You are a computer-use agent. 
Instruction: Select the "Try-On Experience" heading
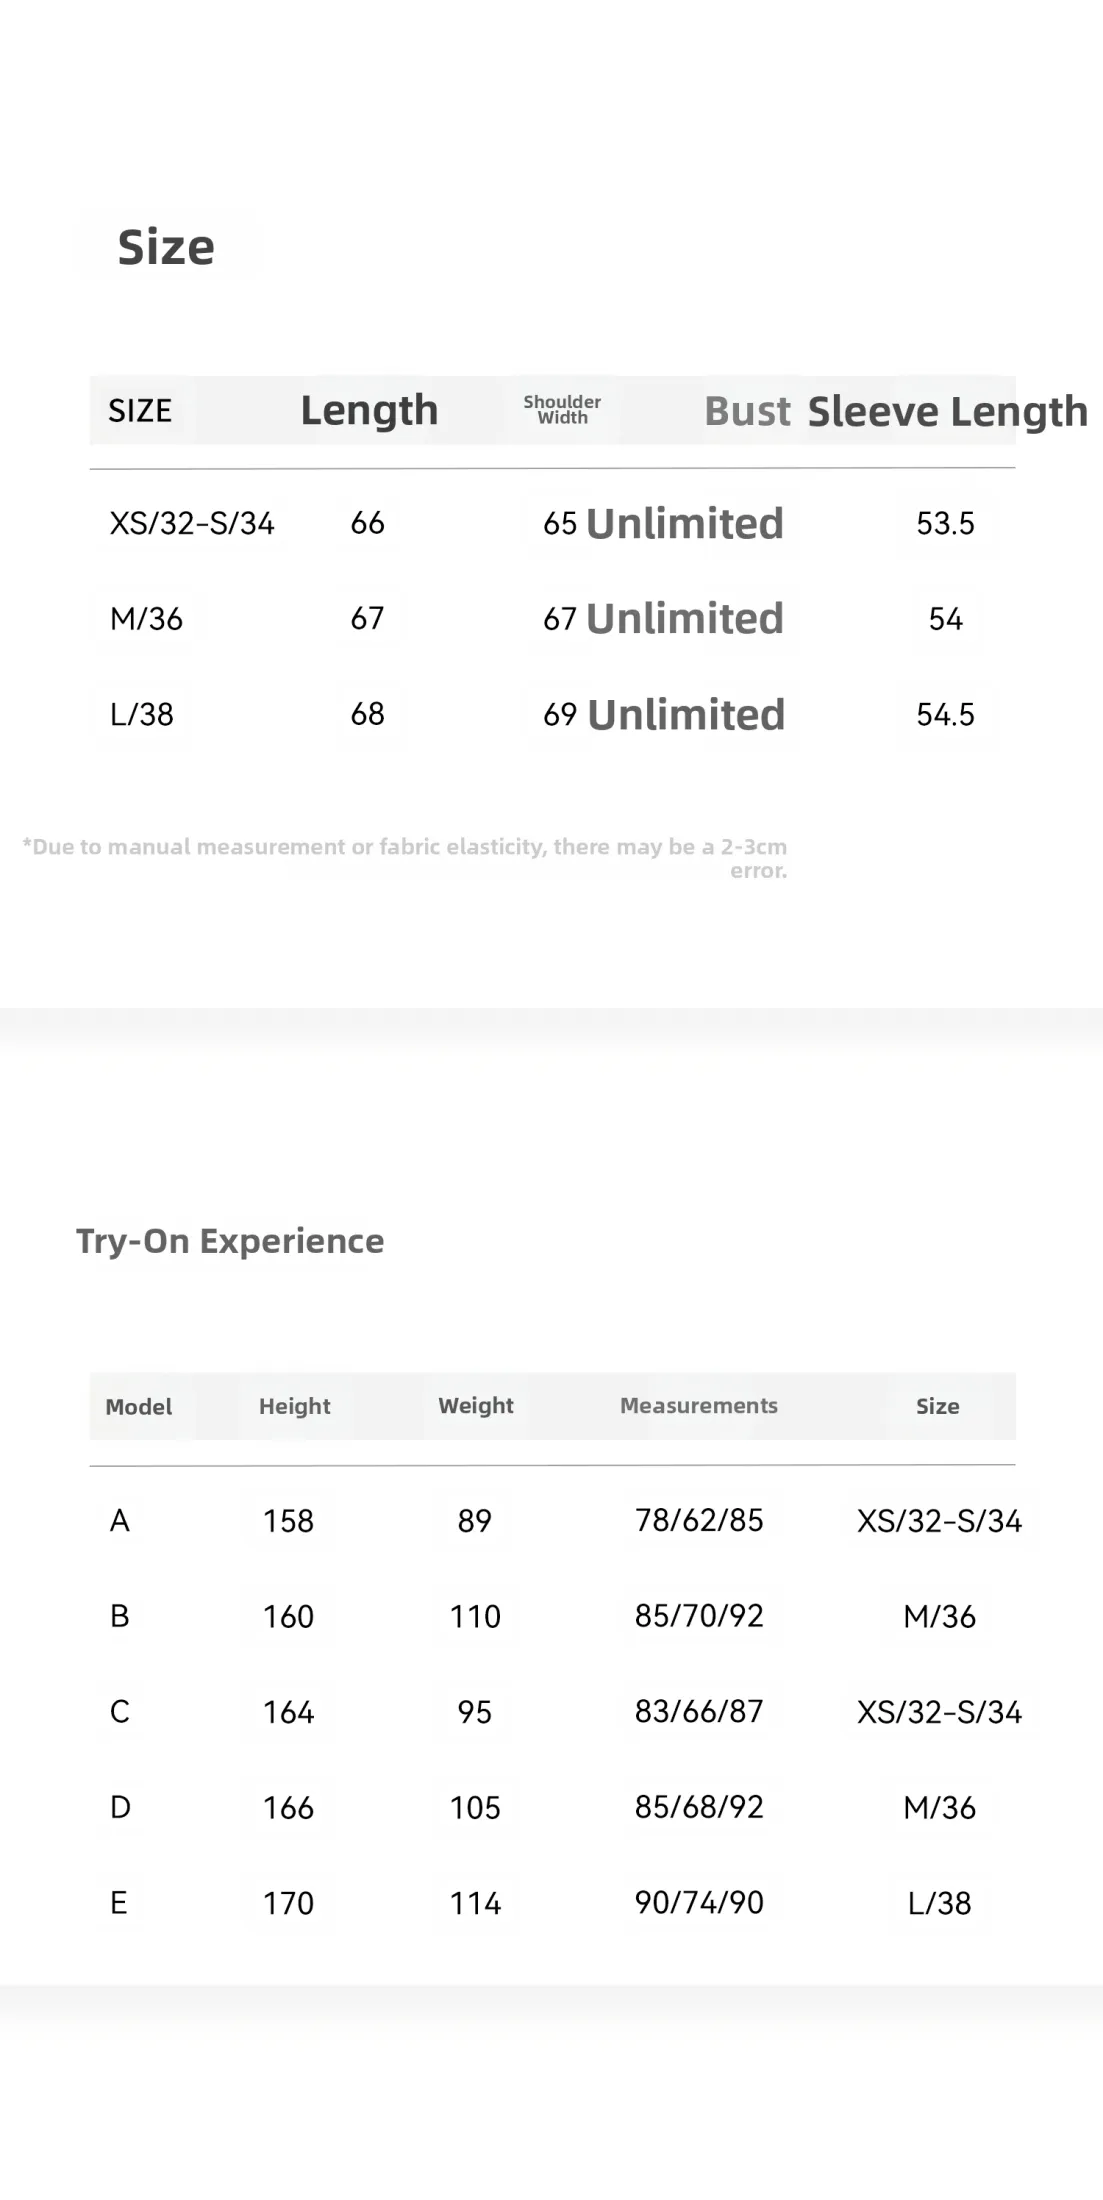click(x=230, y=1241)
